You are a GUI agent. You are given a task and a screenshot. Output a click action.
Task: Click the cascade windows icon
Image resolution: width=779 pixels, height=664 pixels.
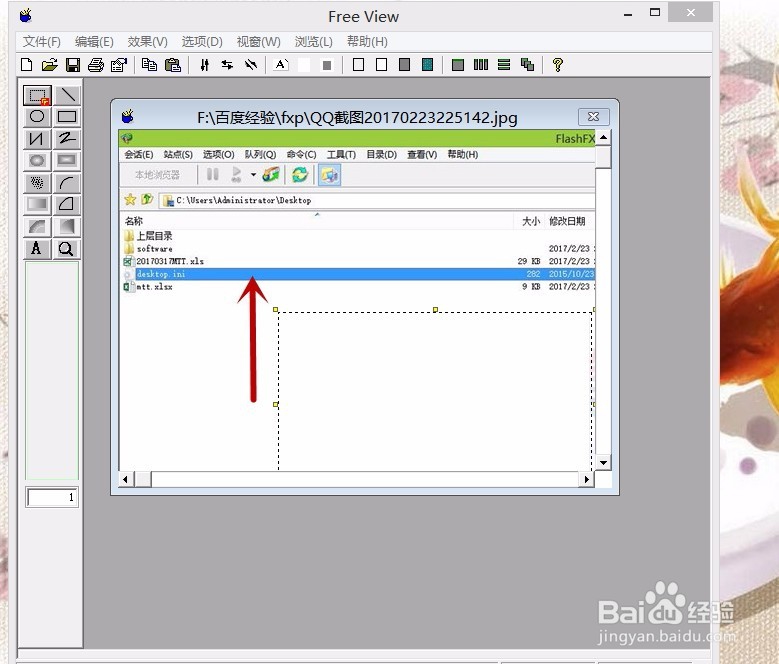(x=527, y=65)
